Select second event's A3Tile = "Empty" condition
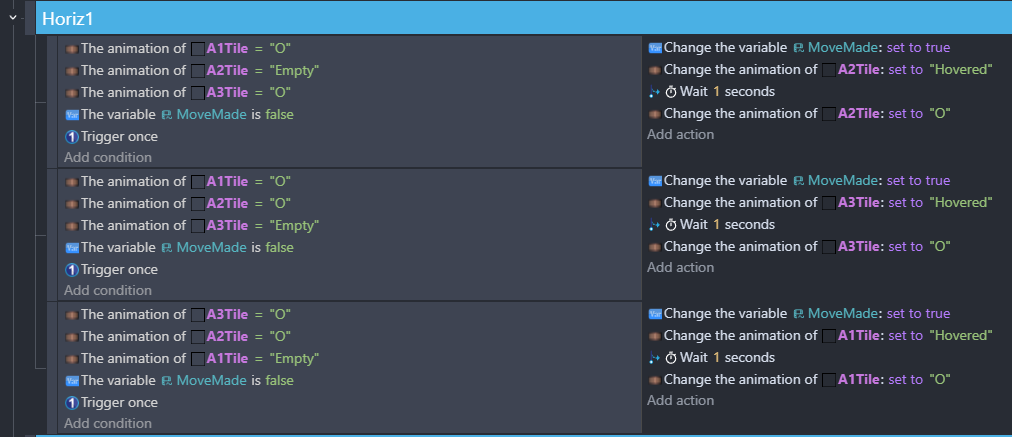Viewport: 1012px width, 437px height. 192,225
